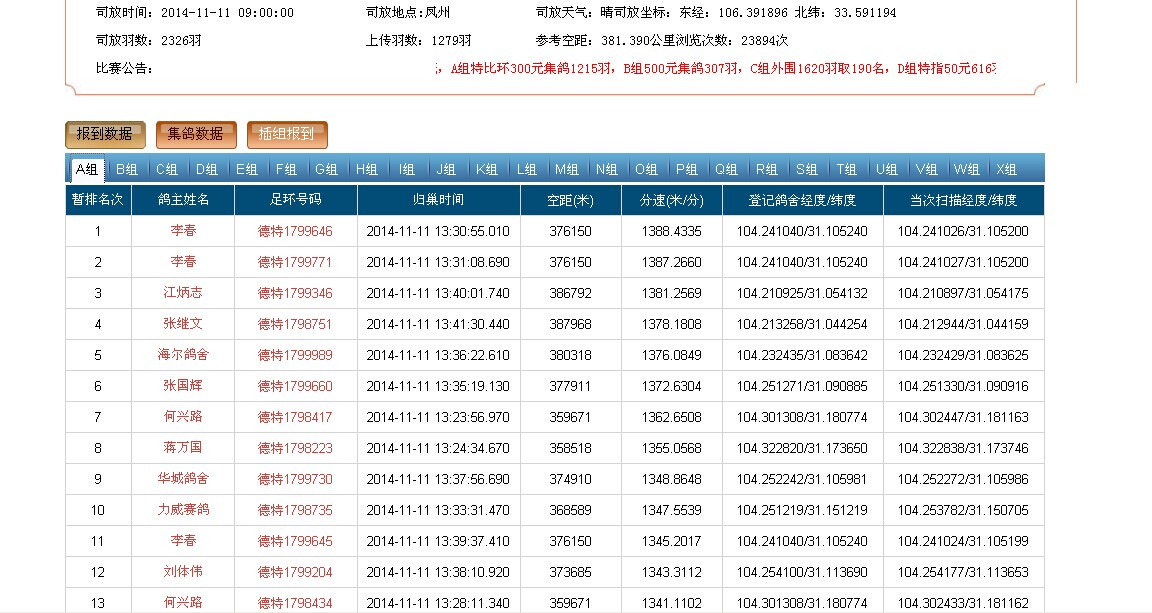Open the 集鸽数据 view
This screenshot has width=1152, height=613.
pos(196,134)
